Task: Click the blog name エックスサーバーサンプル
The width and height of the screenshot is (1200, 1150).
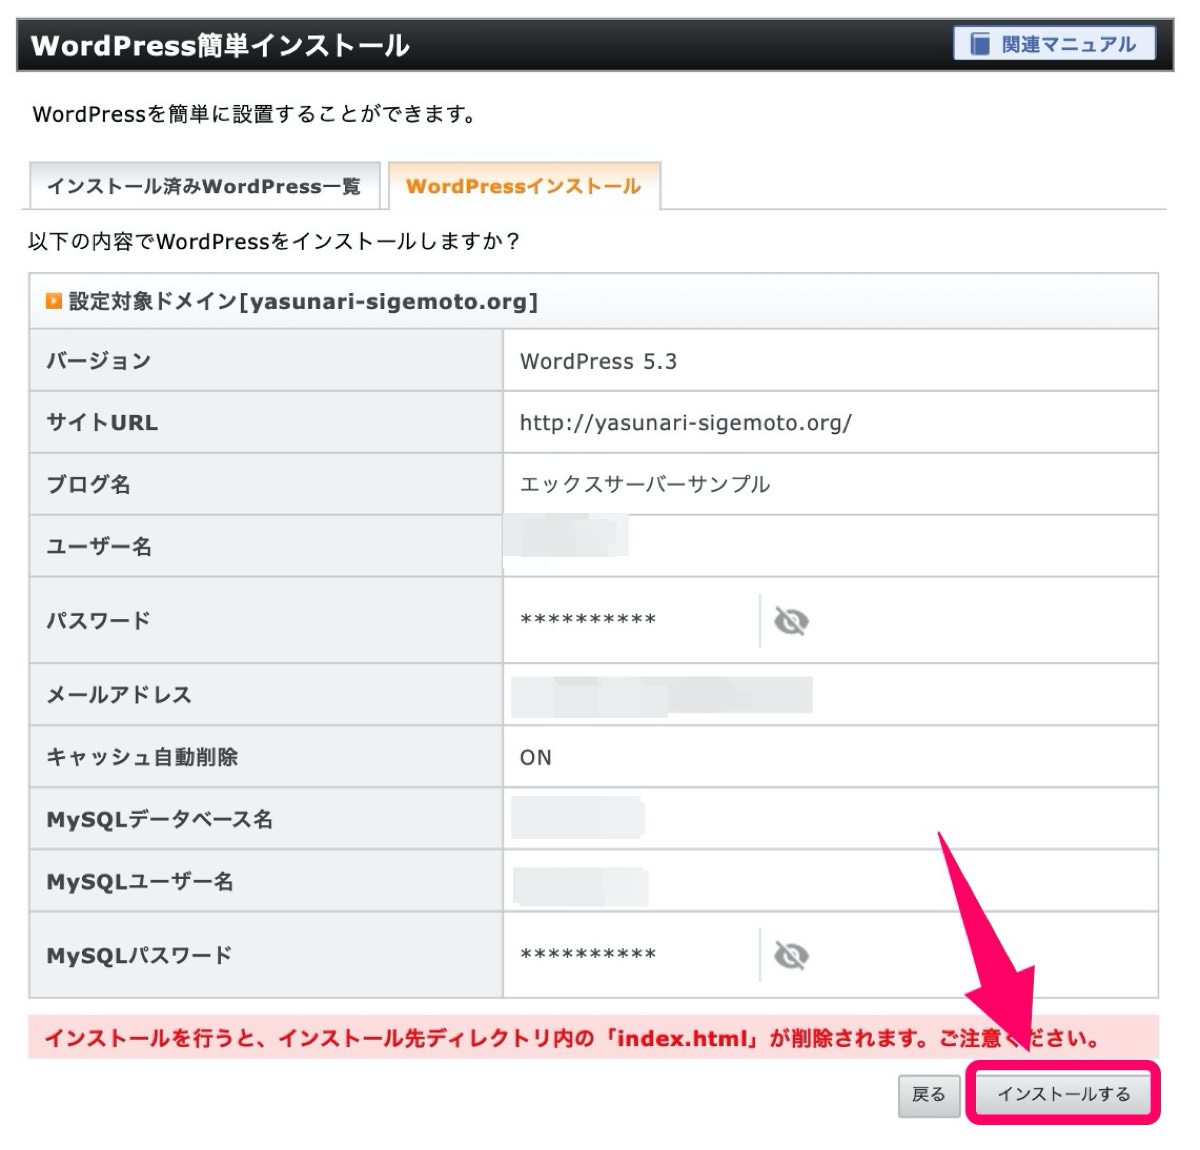Action: pos(645,484)
